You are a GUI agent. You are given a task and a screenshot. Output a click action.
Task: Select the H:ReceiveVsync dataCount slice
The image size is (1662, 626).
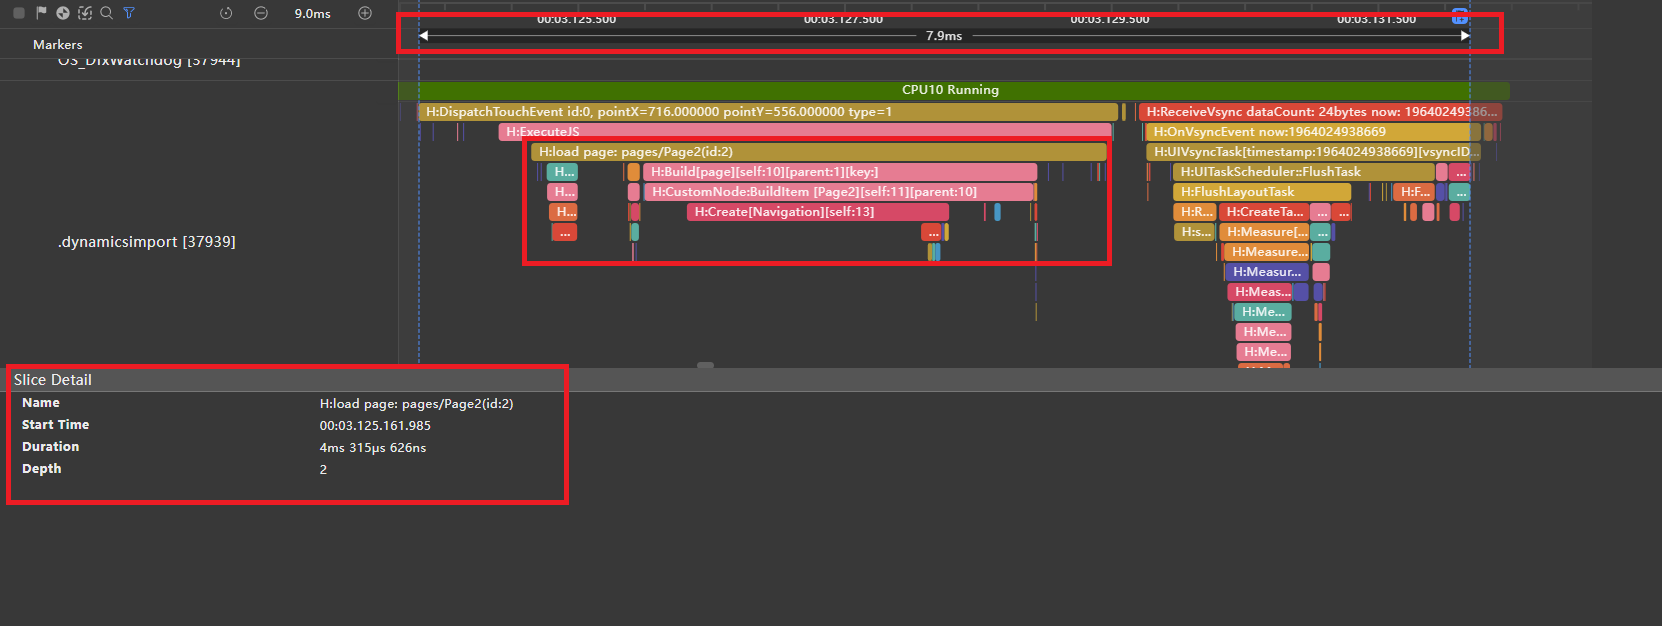point(1320,112)
